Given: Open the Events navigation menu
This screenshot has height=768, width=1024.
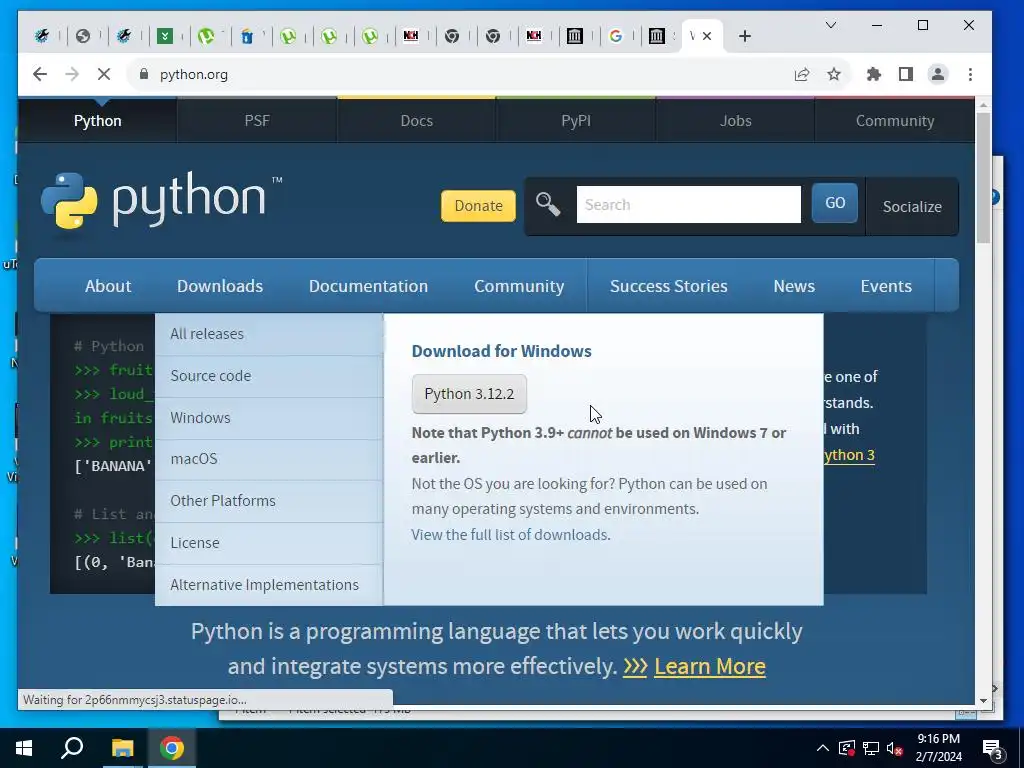Looking at the screenshot, I should [886, 286].
